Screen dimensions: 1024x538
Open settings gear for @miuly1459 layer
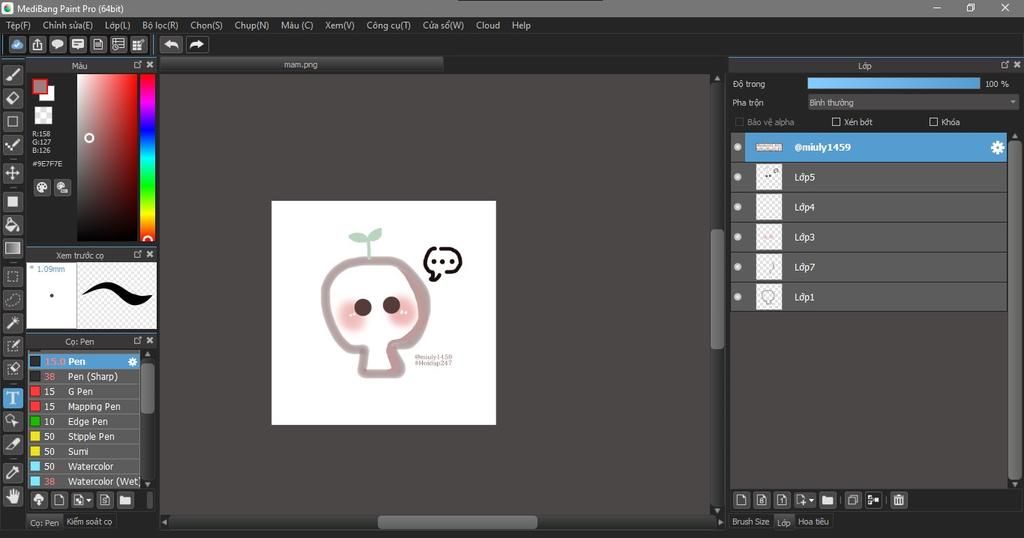[x=997, y=148]
